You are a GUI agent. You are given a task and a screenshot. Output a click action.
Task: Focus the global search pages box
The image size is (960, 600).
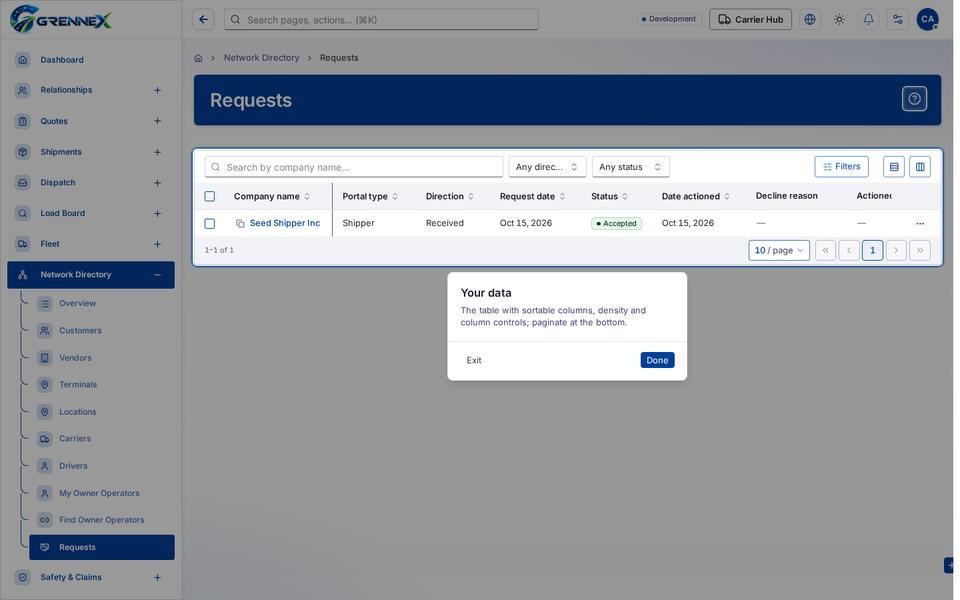381,20
